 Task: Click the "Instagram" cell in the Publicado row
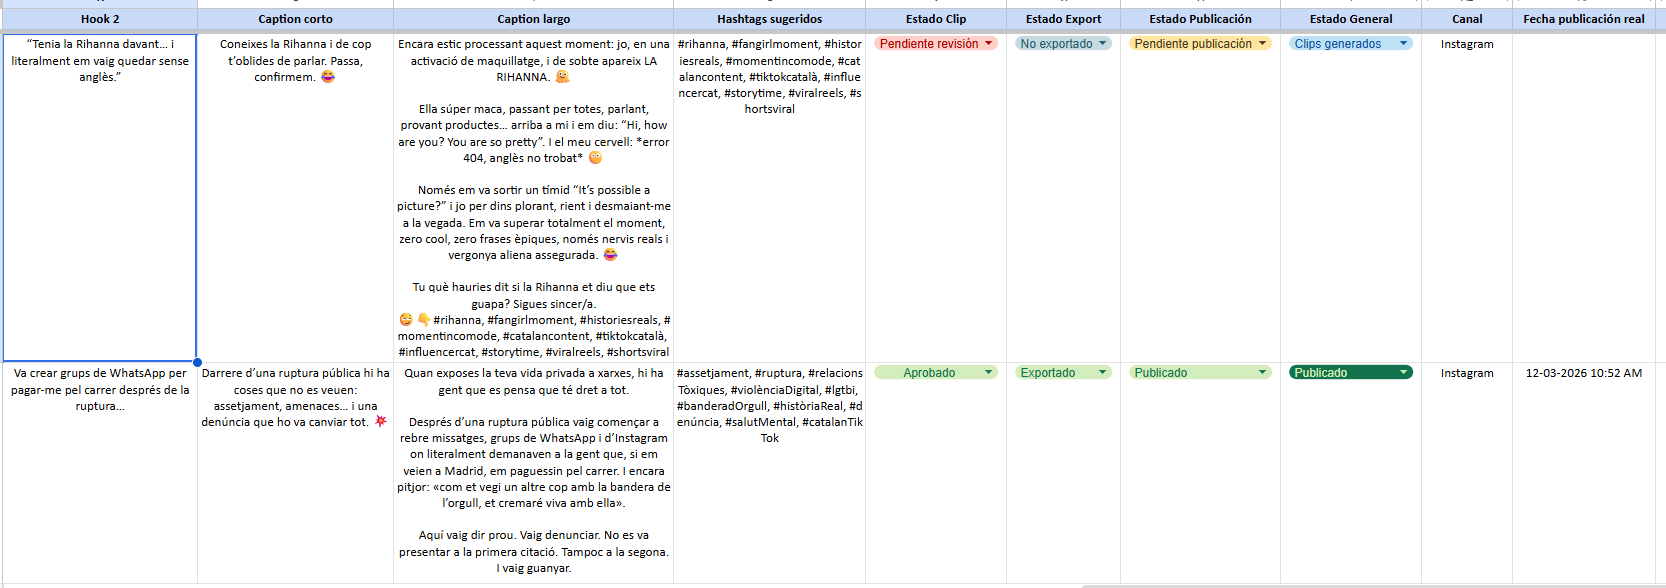[1467, 472]
